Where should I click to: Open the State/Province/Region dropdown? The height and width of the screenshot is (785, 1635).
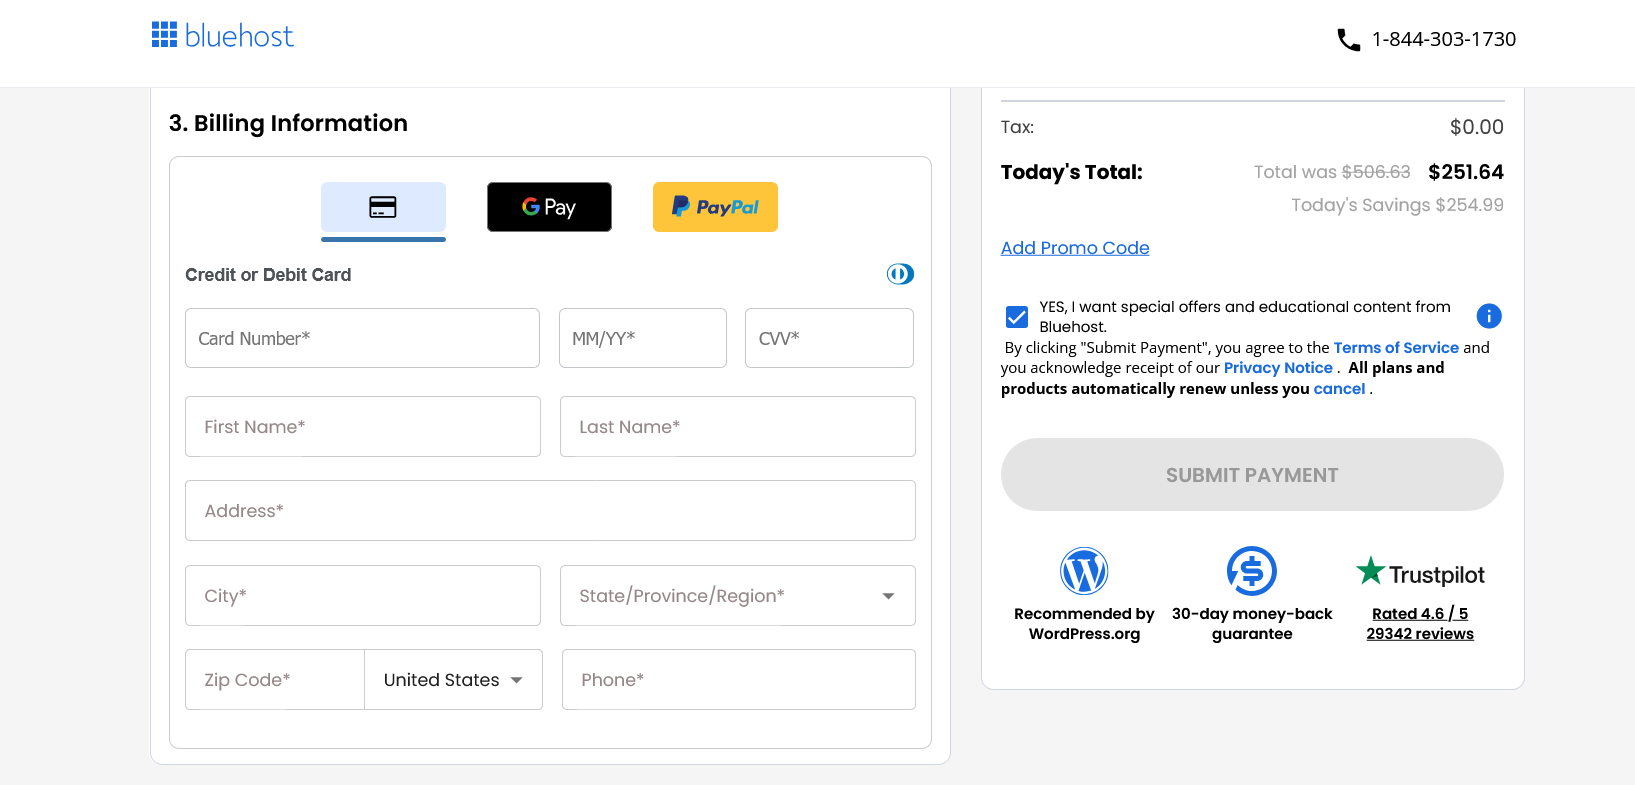(x=738, y=596)
